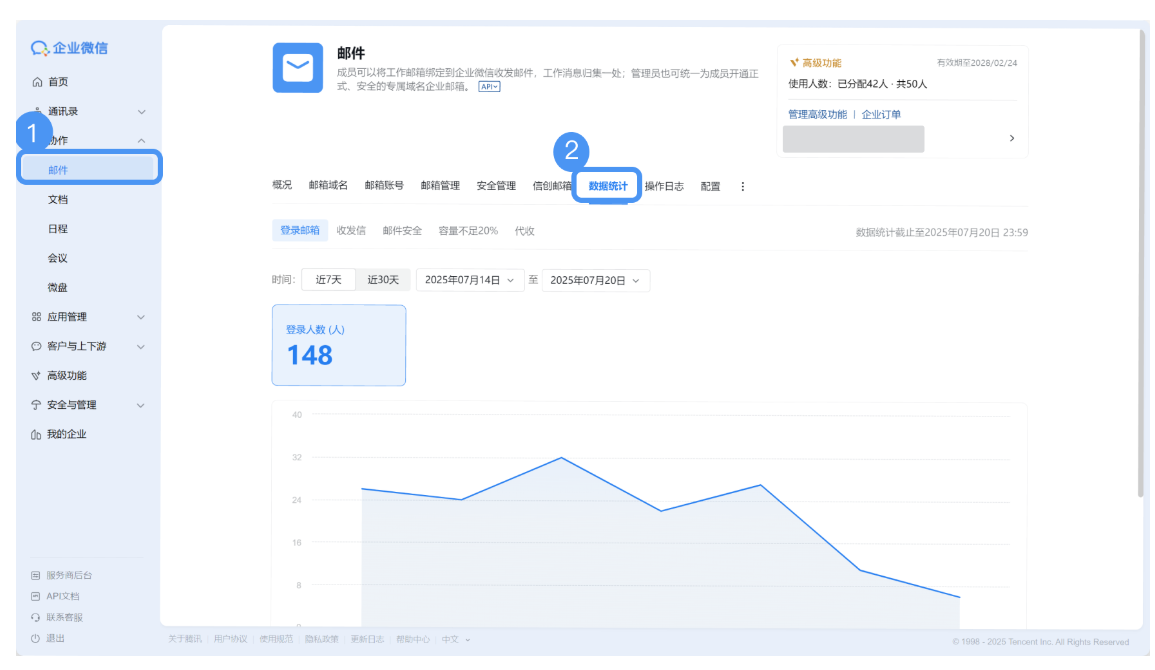The height and width of the screenshot is (670, 1155).
Task: Select the 容量不足20% sub-tab
Action: point(468,230)
